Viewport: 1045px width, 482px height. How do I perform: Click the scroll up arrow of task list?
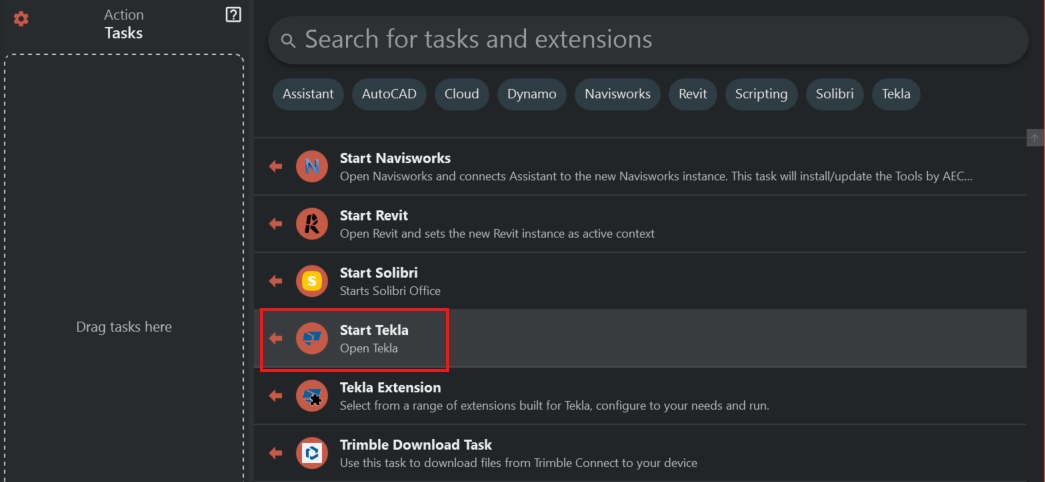(1035, 137)
